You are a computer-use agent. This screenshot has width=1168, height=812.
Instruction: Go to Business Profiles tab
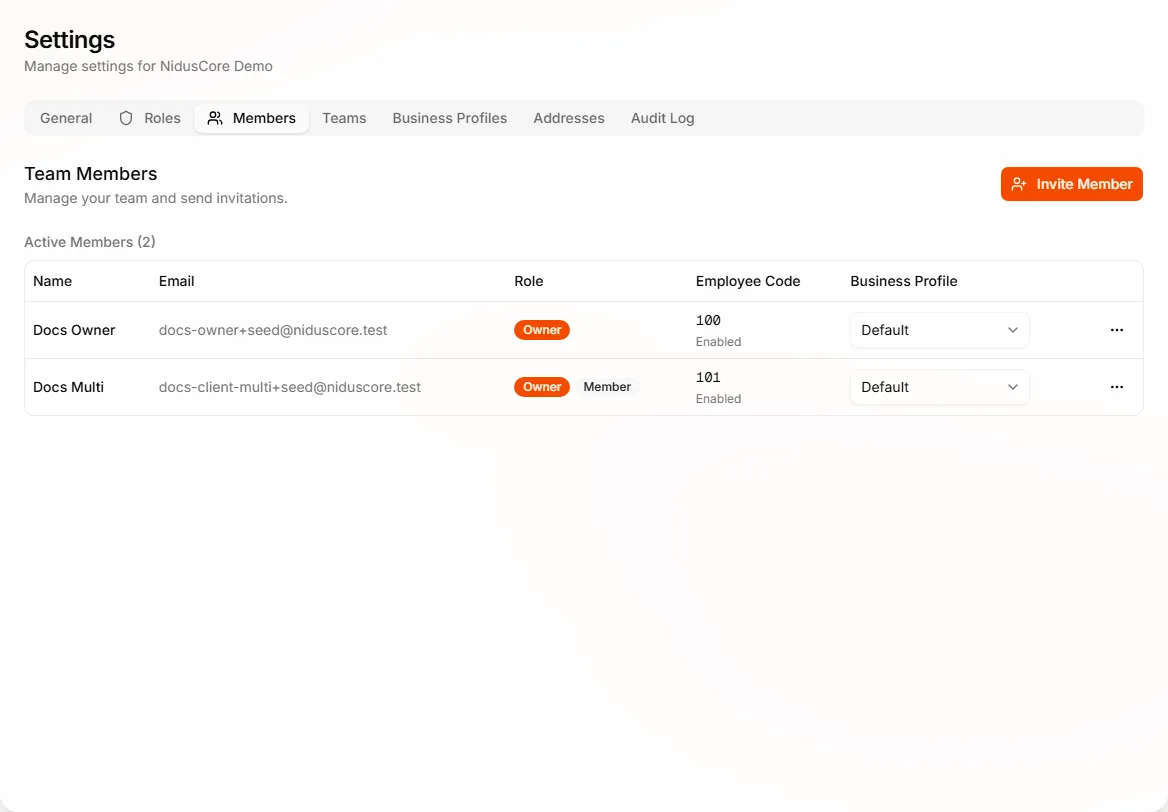click(x=450, y=118)
